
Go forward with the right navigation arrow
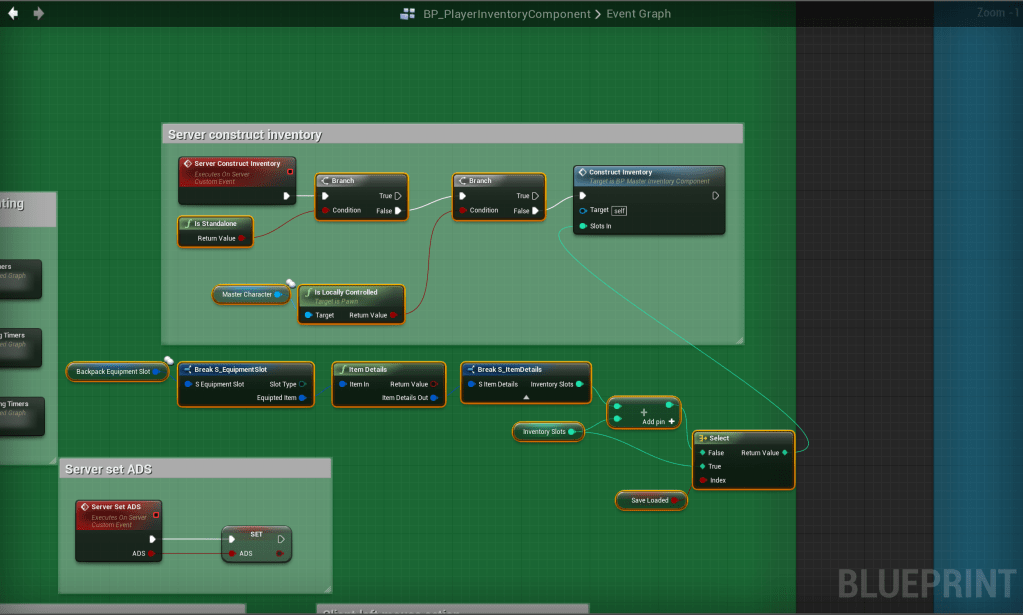click(x=38, y=13)
